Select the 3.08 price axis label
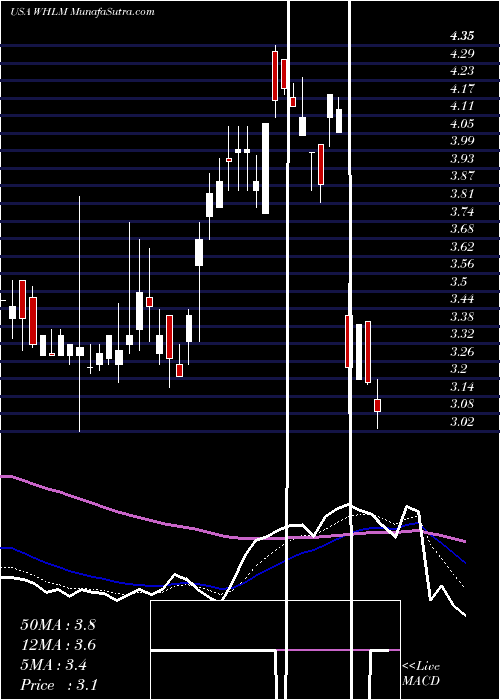This screenshot has height=700, width=500. (462, 404)
